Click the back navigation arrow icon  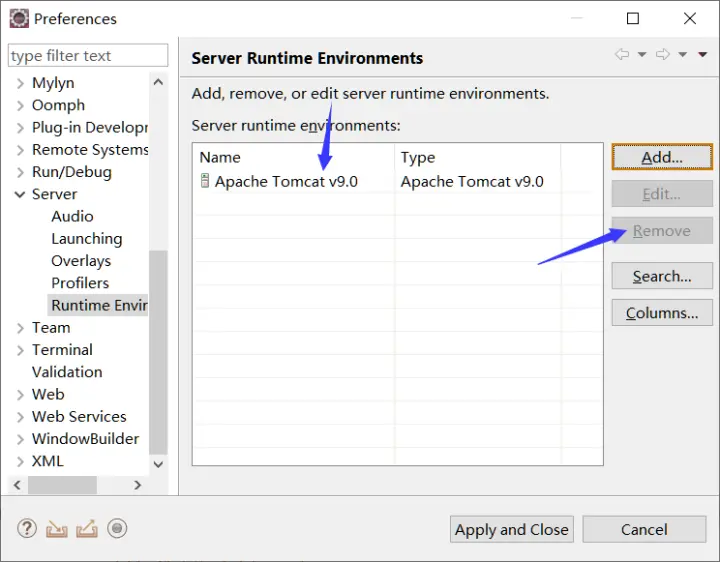coord(622,55)
